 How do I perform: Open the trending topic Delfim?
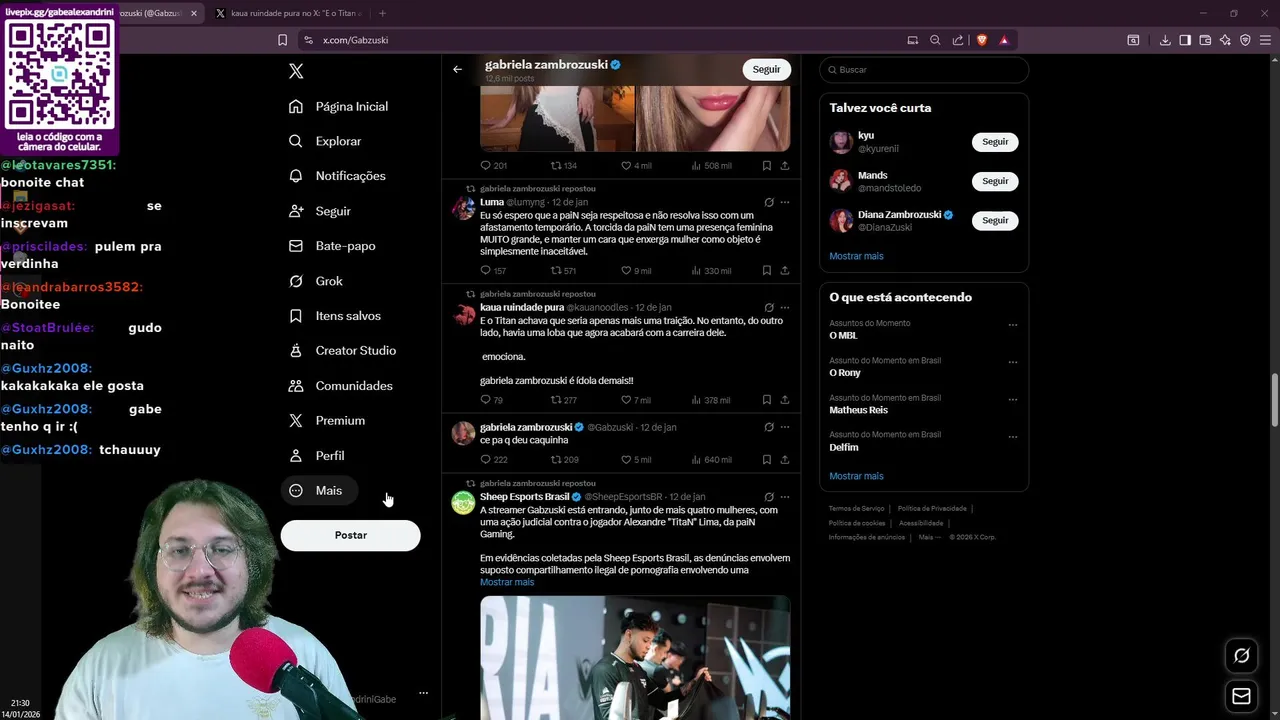point(844,447)
